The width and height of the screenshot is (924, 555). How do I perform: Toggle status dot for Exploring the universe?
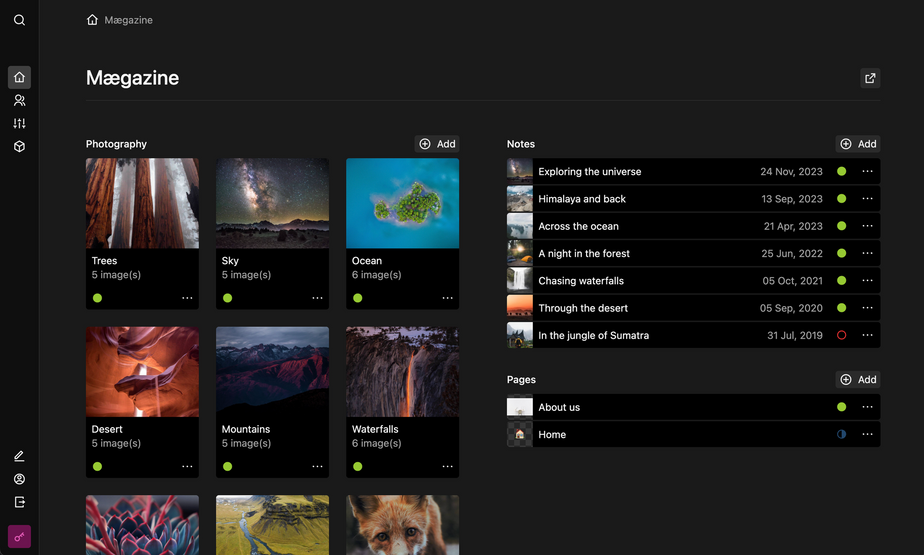(x=841, y=172)
